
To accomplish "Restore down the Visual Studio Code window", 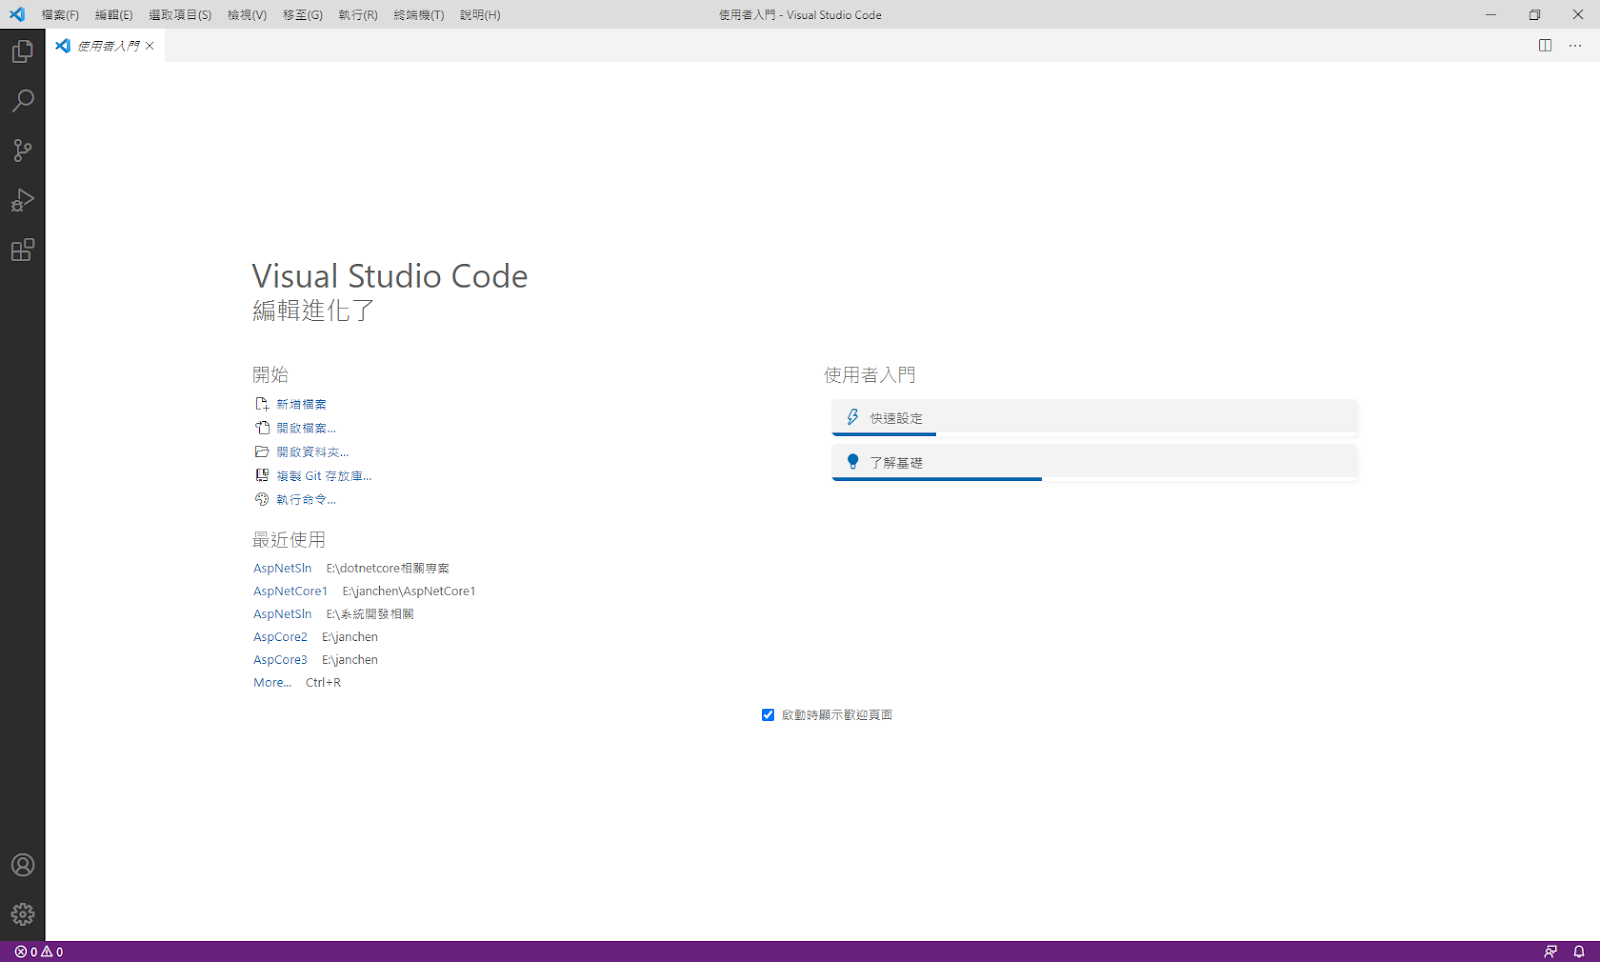I will 1535,15.
